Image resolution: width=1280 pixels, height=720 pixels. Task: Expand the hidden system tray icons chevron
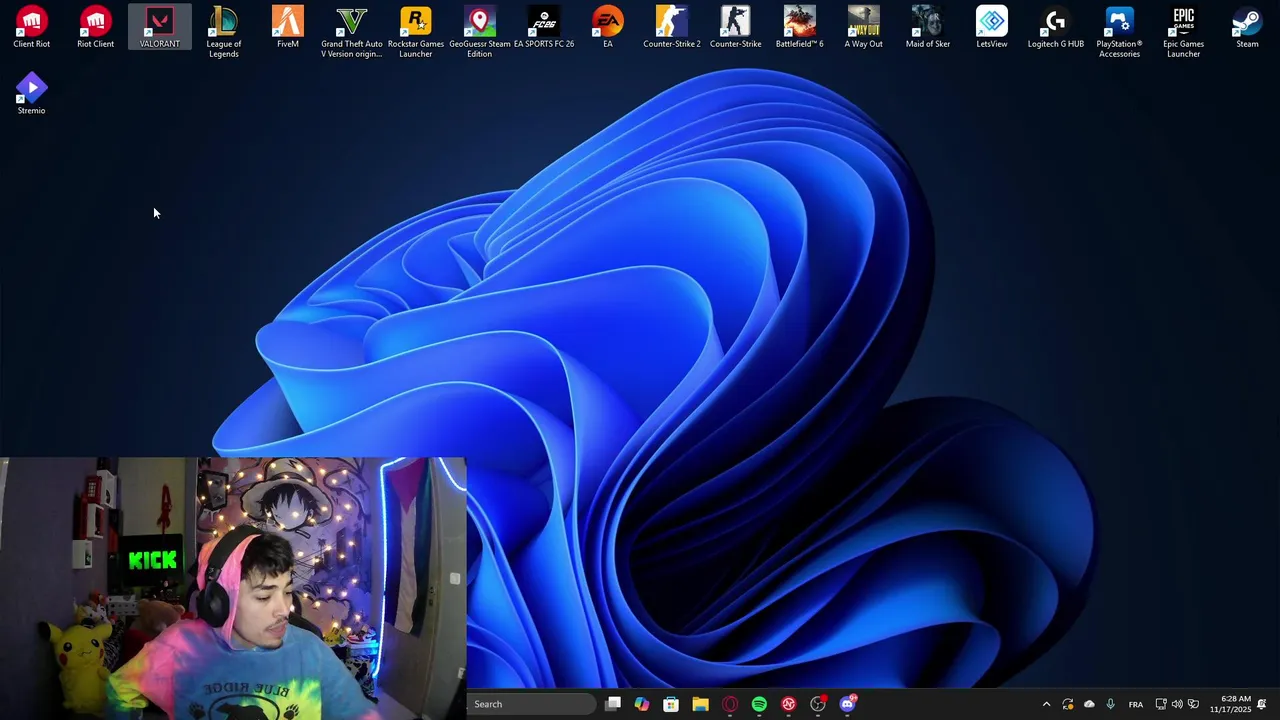[x=1047, y=704]
